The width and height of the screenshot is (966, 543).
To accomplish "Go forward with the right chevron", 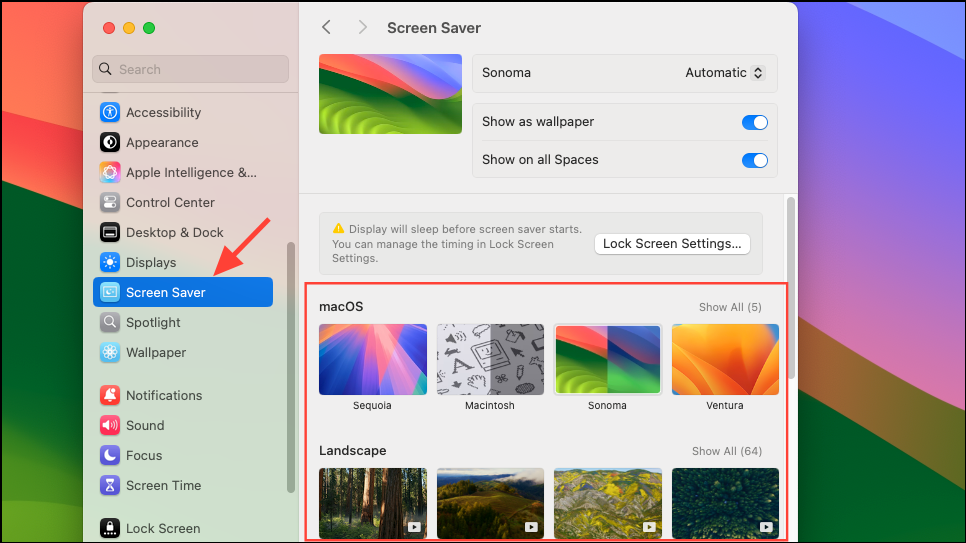I will click(362, 27).
